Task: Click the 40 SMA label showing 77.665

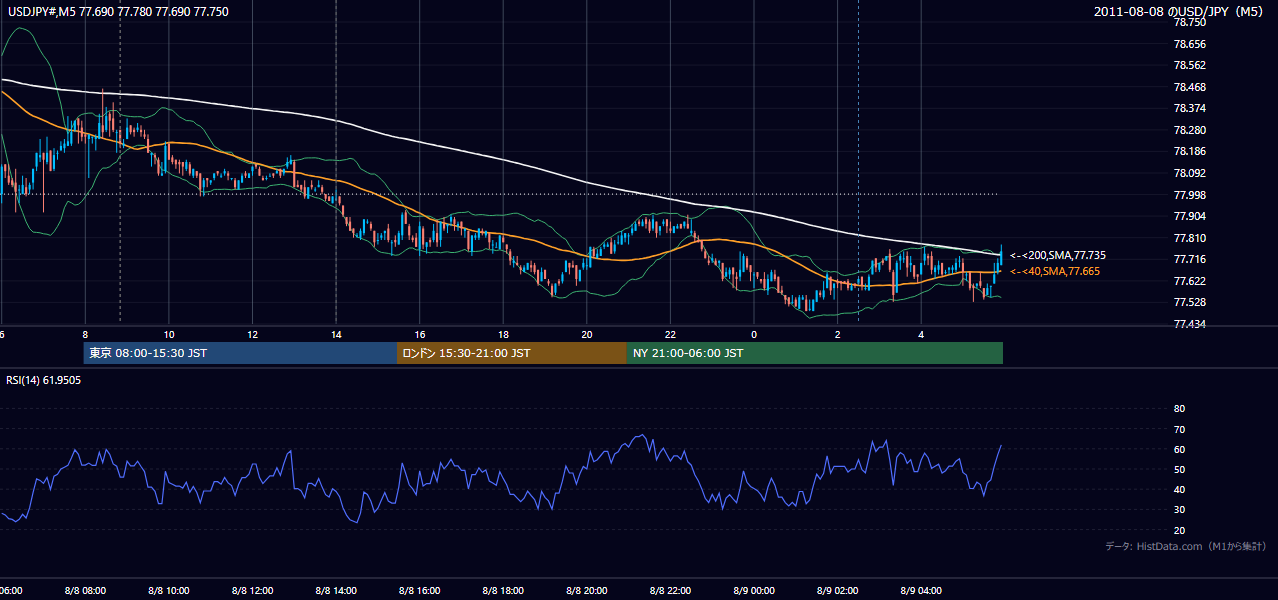Action: pyautogui.click(x=1055, y=271)
